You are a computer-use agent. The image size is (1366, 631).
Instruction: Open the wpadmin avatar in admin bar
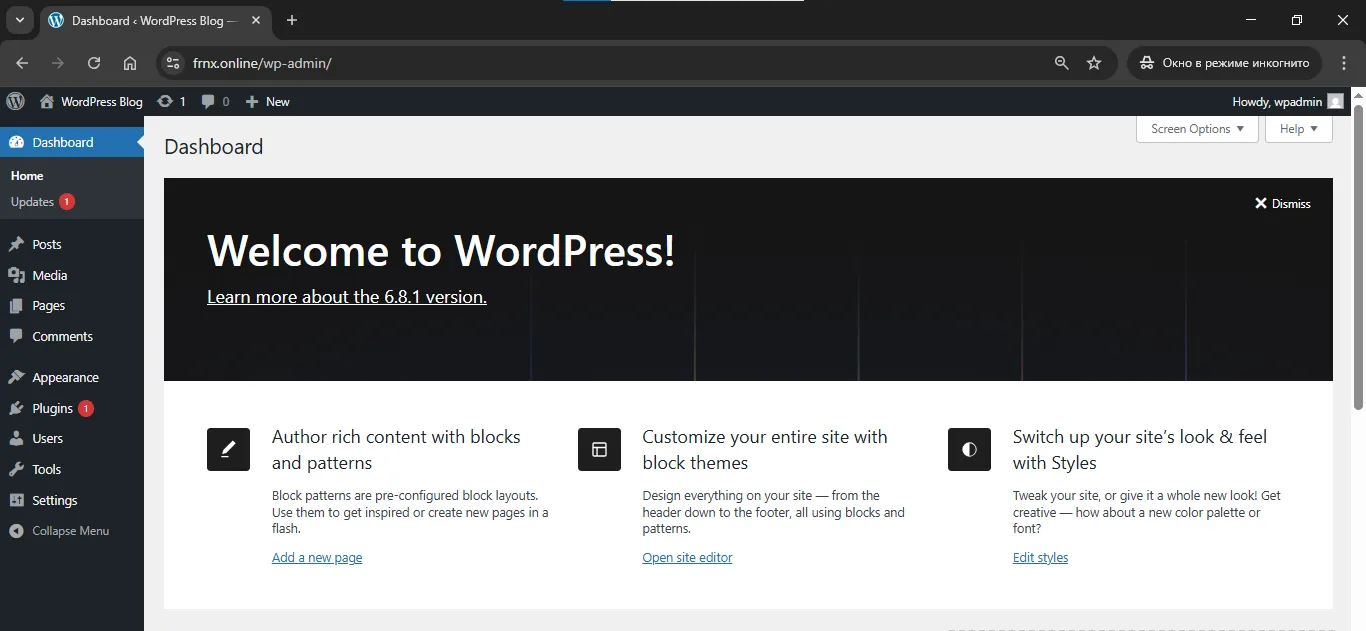[x=1336, y=101]
